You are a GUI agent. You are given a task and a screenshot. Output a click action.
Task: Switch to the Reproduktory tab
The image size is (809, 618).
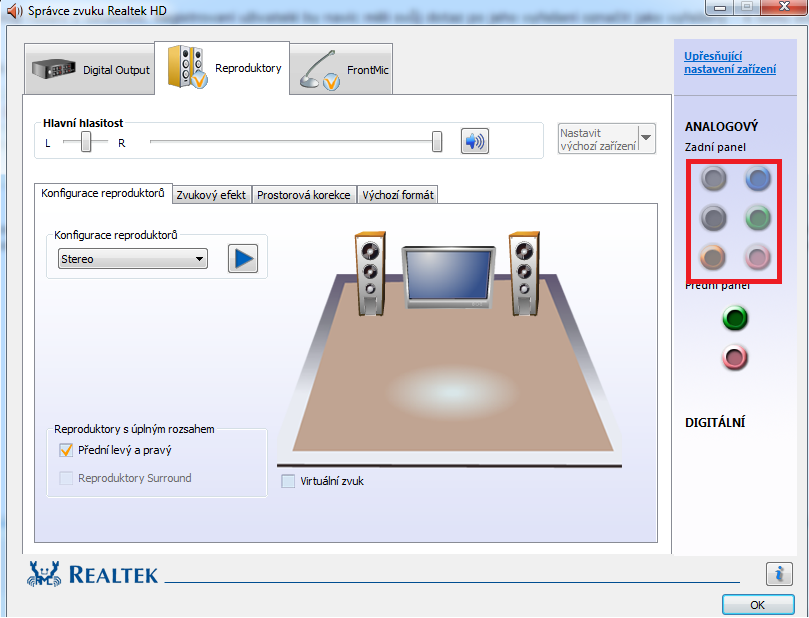pos(222,68)
